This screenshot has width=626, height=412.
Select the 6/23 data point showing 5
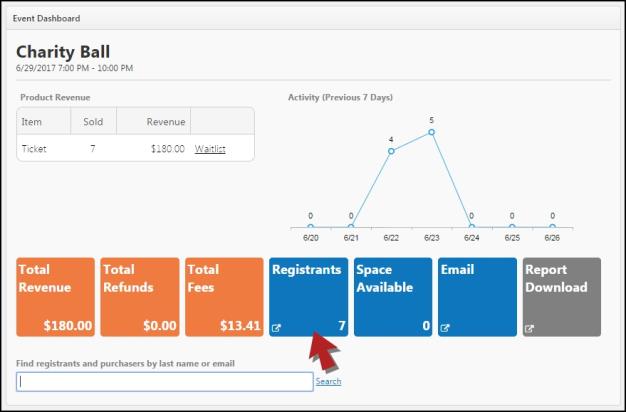point(432,132)
